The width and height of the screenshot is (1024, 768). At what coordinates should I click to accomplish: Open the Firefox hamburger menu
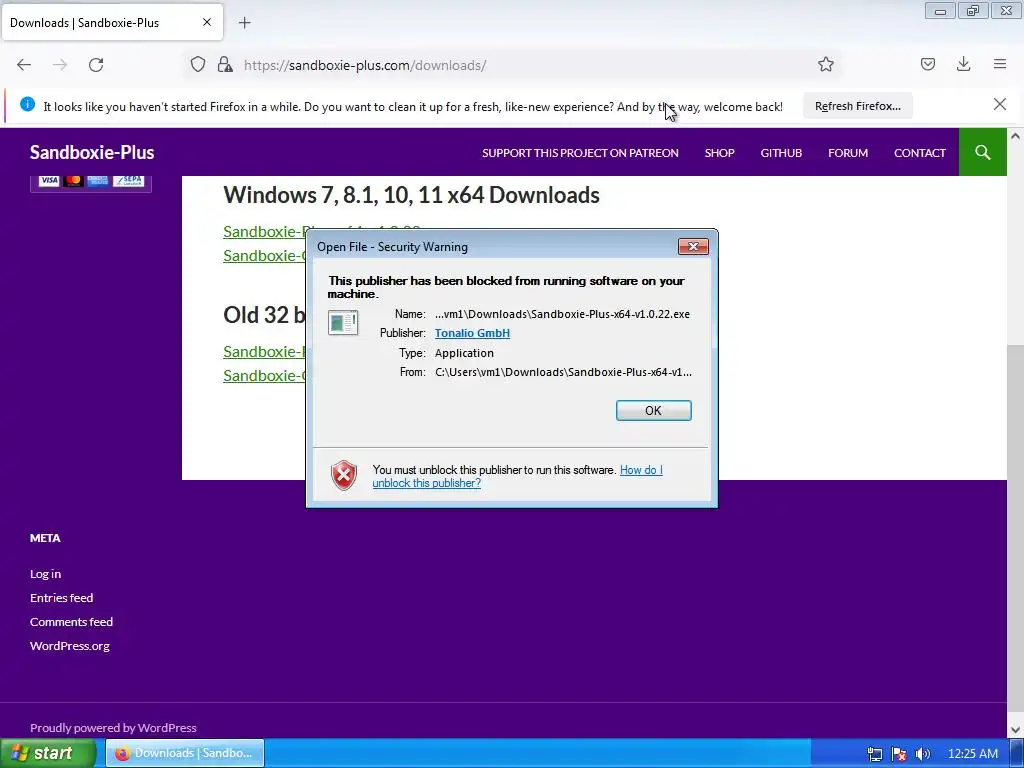pyautogui.click(x=1000, y=64)
